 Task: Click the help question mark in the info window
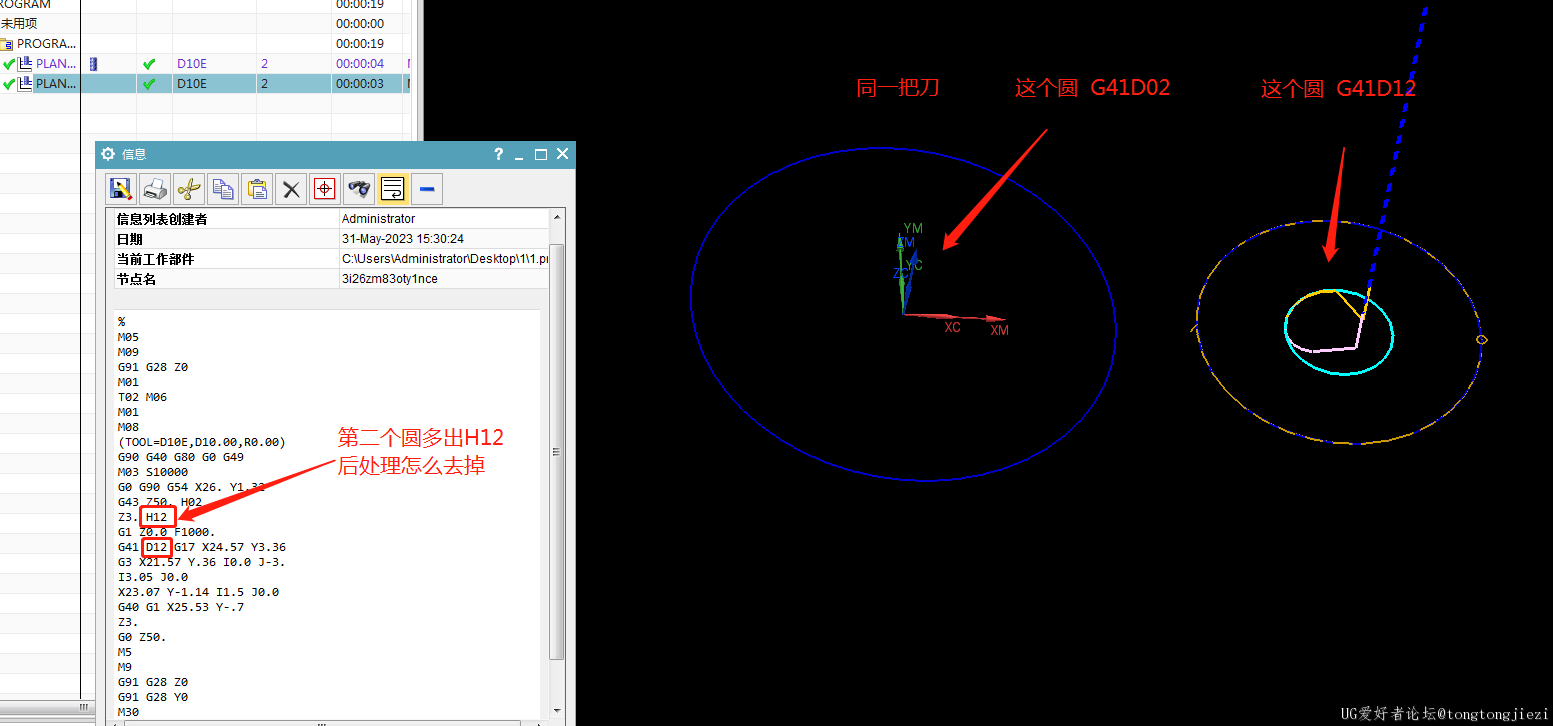click(498, 154)
